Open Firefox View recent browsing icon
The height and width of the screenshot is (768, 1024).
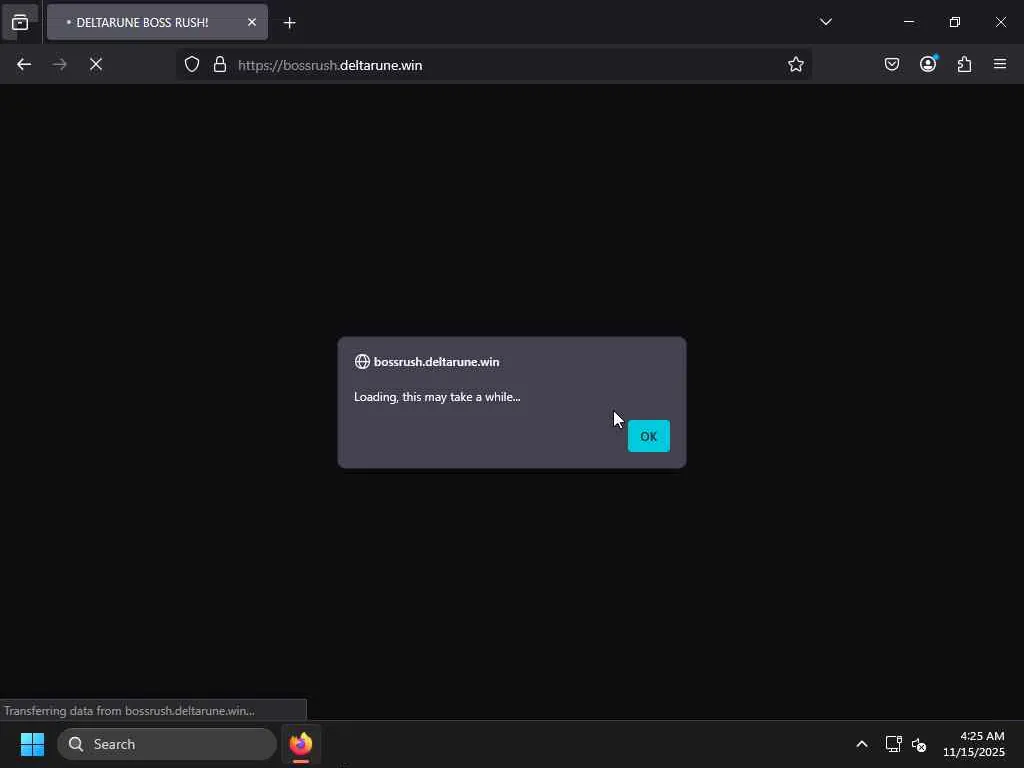(20, 22)
